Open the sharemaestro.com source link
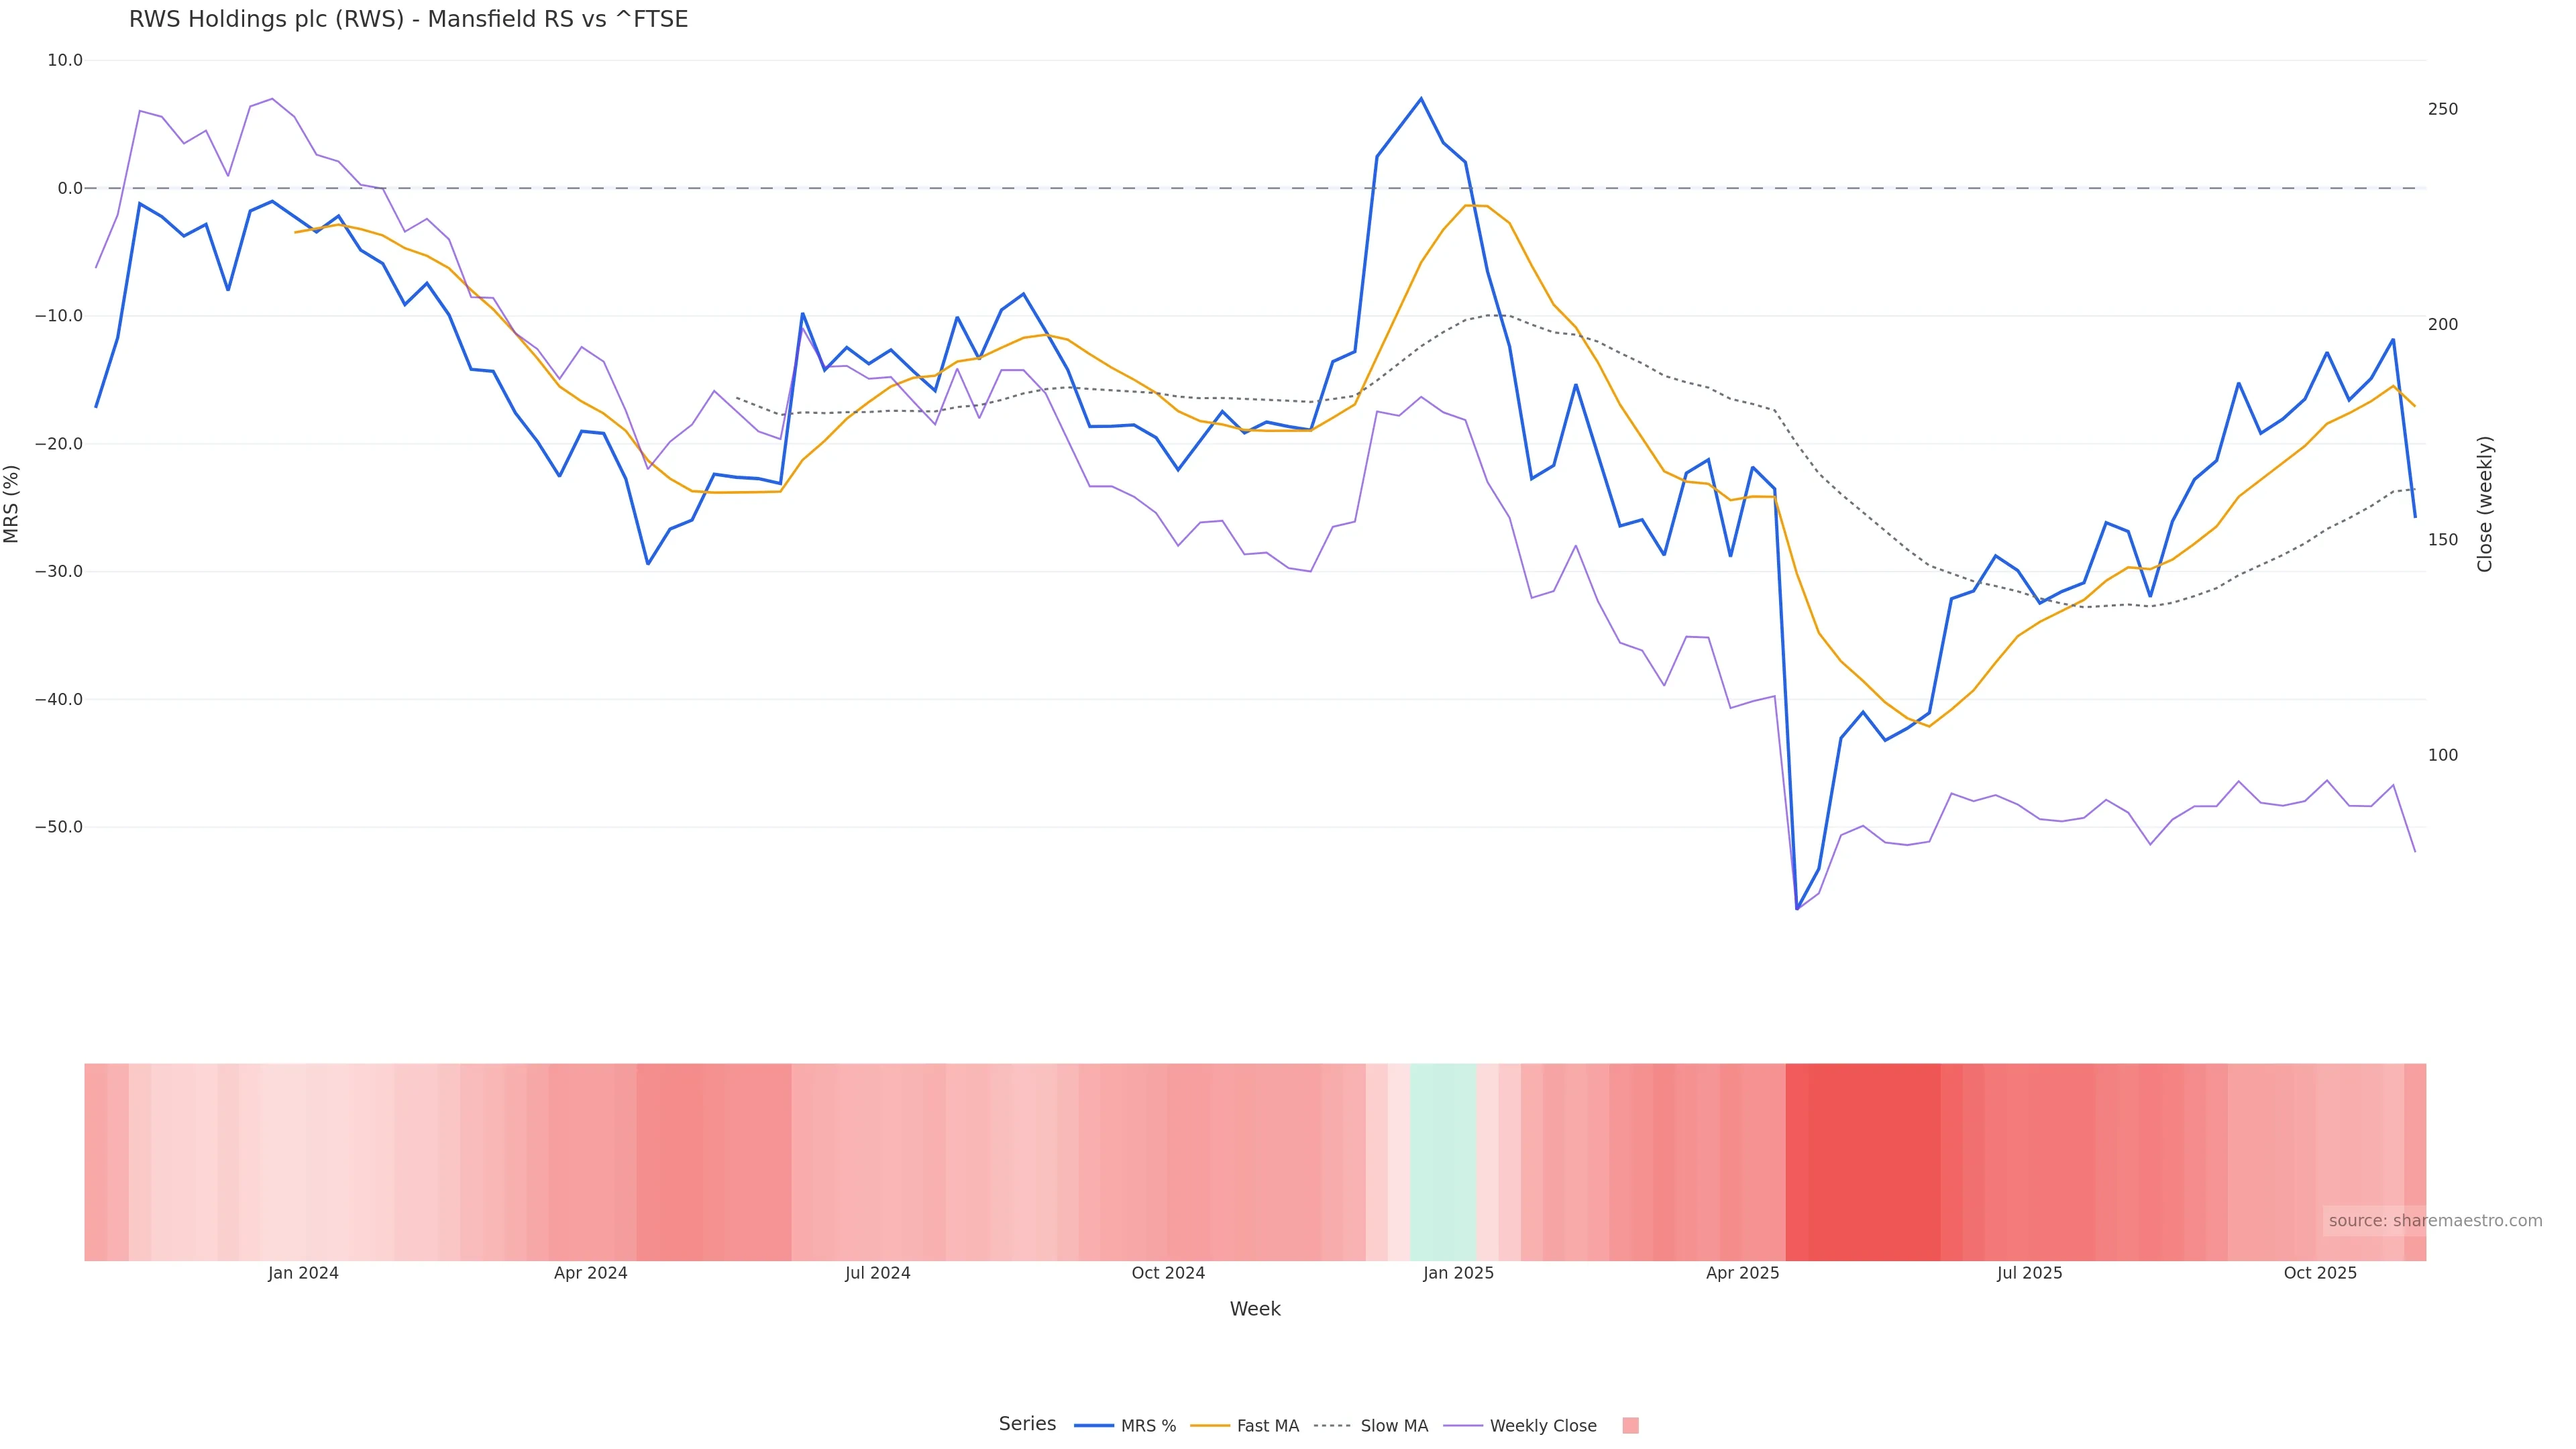Image resolution: width=2576 pixels, height=1449 pixels. [x=2434, y=1221]
